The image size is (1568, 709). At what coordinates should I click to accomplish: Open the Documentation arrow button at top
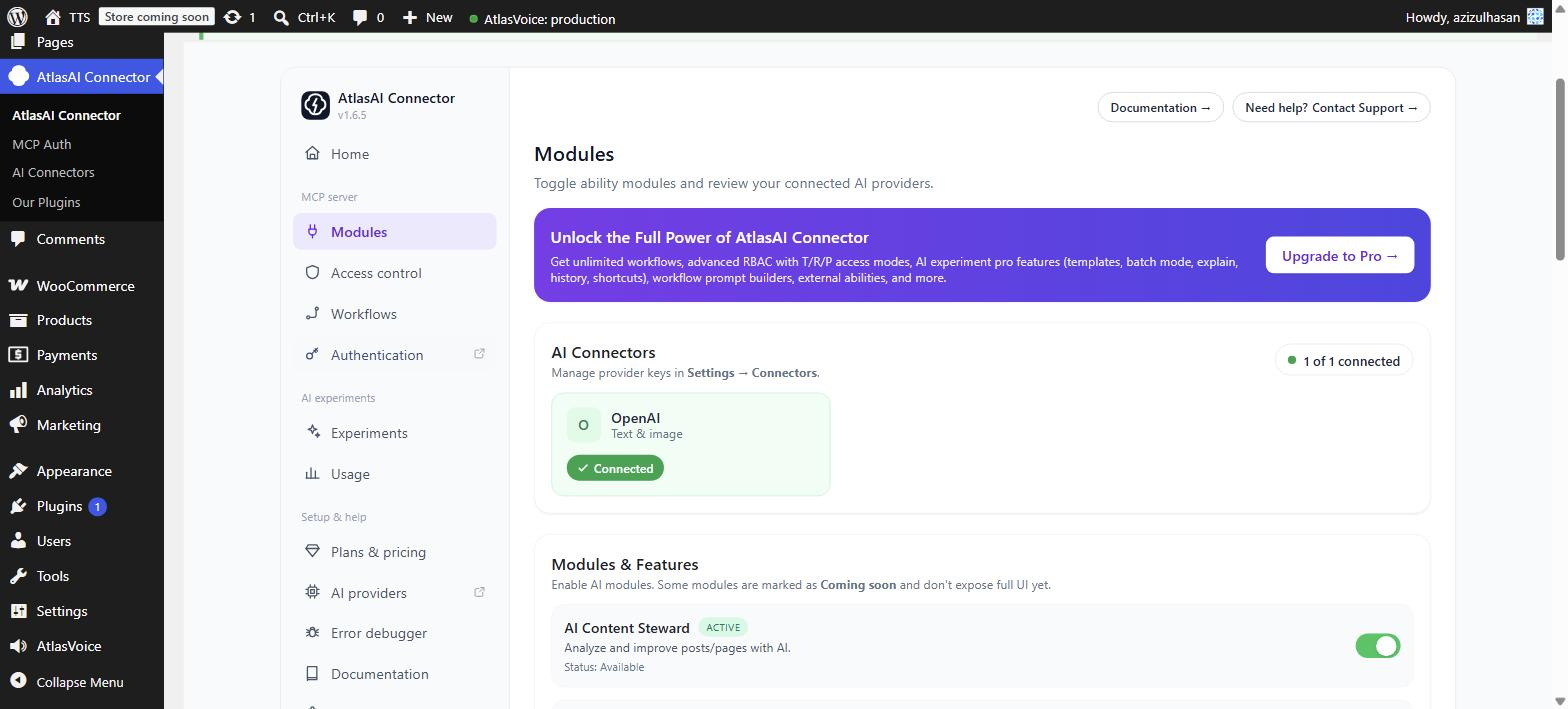1160,107
